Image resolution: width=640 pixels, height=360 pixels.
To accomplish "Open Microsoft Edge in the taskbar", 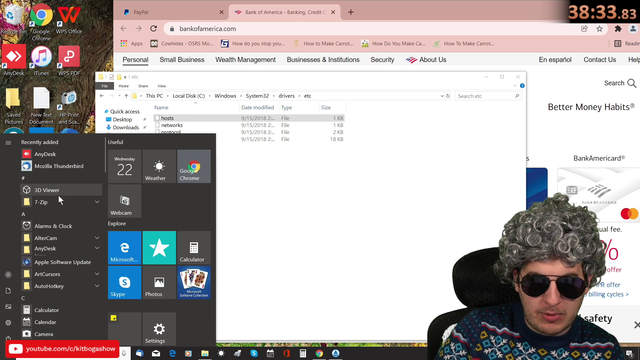I will point(172,353).
